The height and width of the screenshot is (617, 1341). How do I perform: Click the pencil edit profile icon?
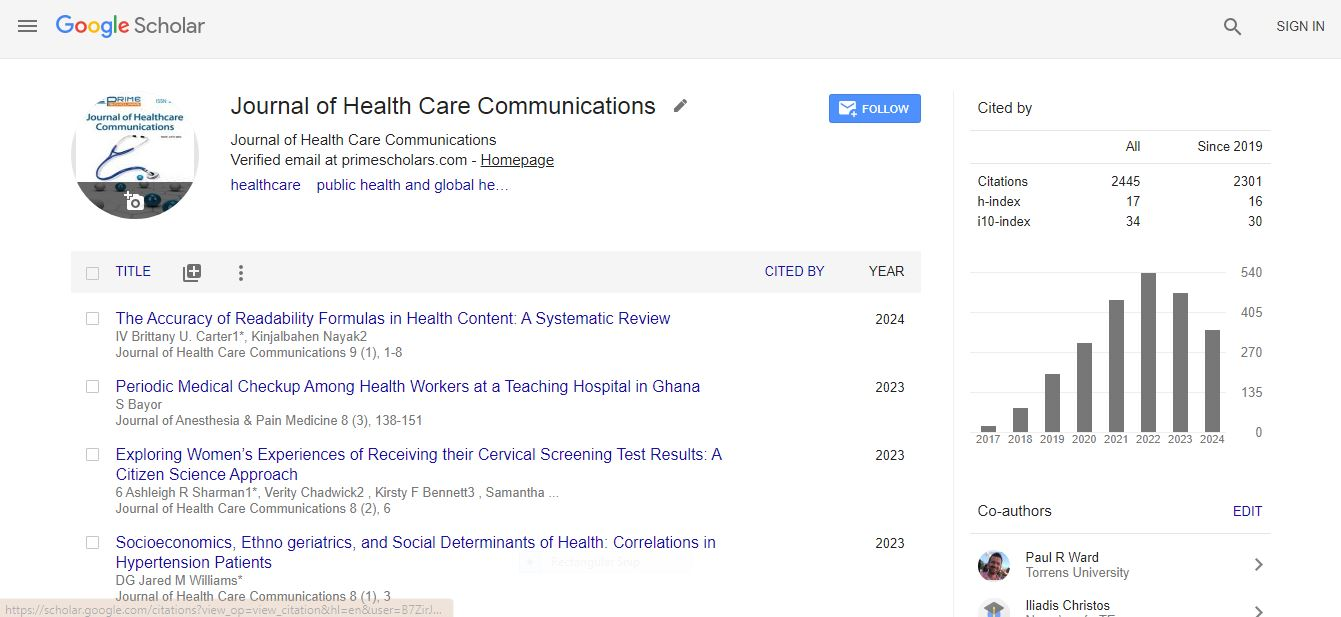pyautogui.click(x=680, y=106)
